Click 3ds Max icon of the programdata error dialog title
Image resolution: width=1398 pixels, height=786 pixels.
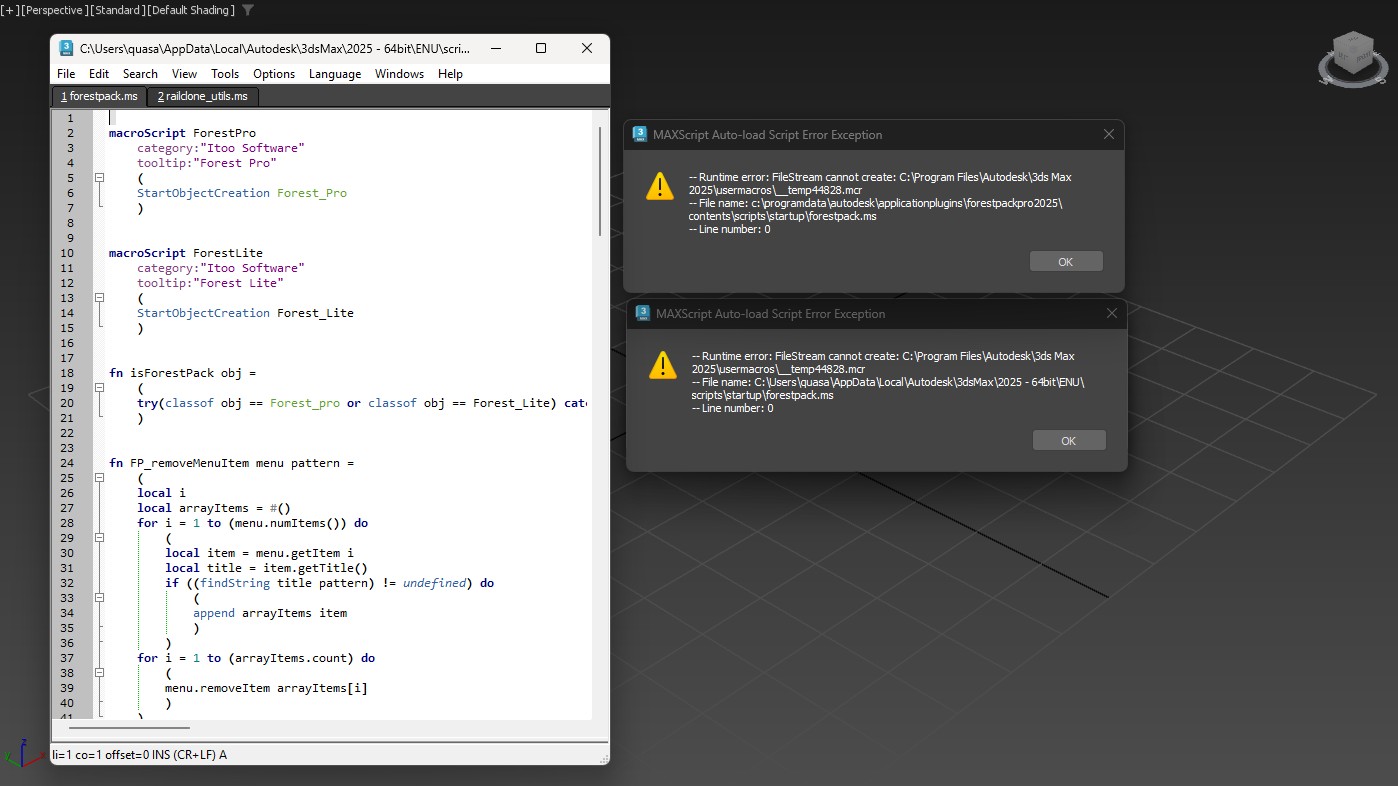(640, 134)
